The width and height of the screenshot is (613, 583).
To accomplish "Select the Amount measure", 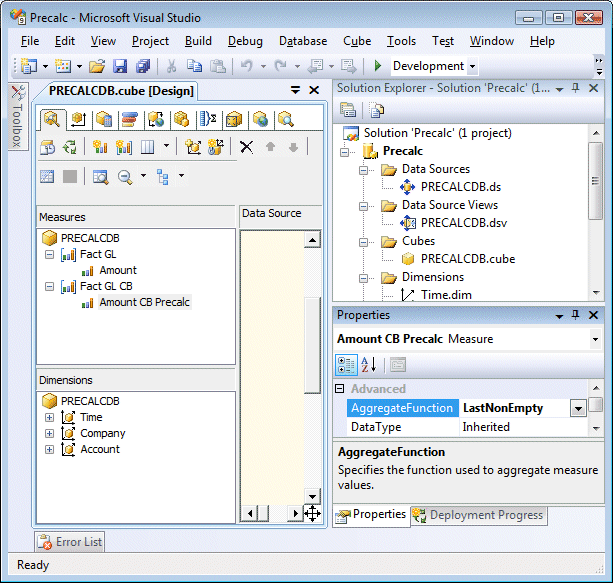I will tap(118, 270).
